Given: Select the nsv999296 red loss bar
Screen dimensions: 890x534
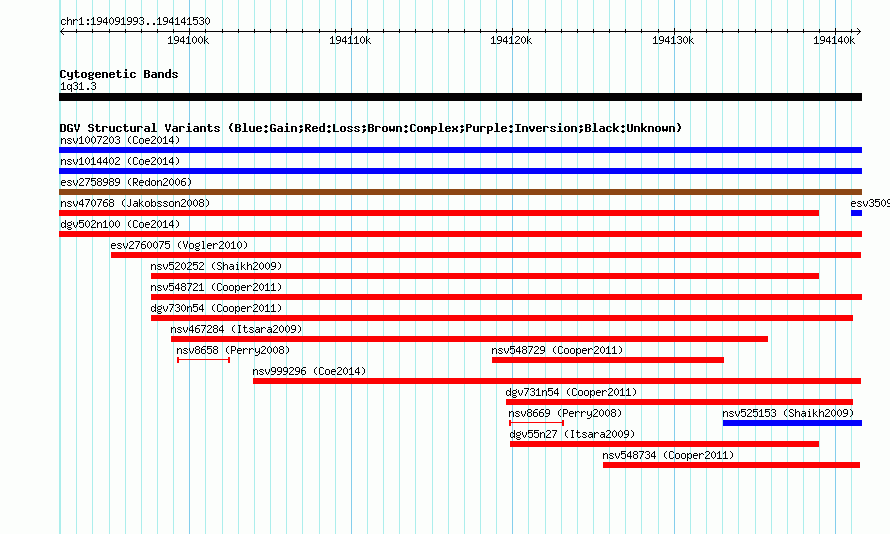Looking at the screenshot, I should (x=557, y=381).
